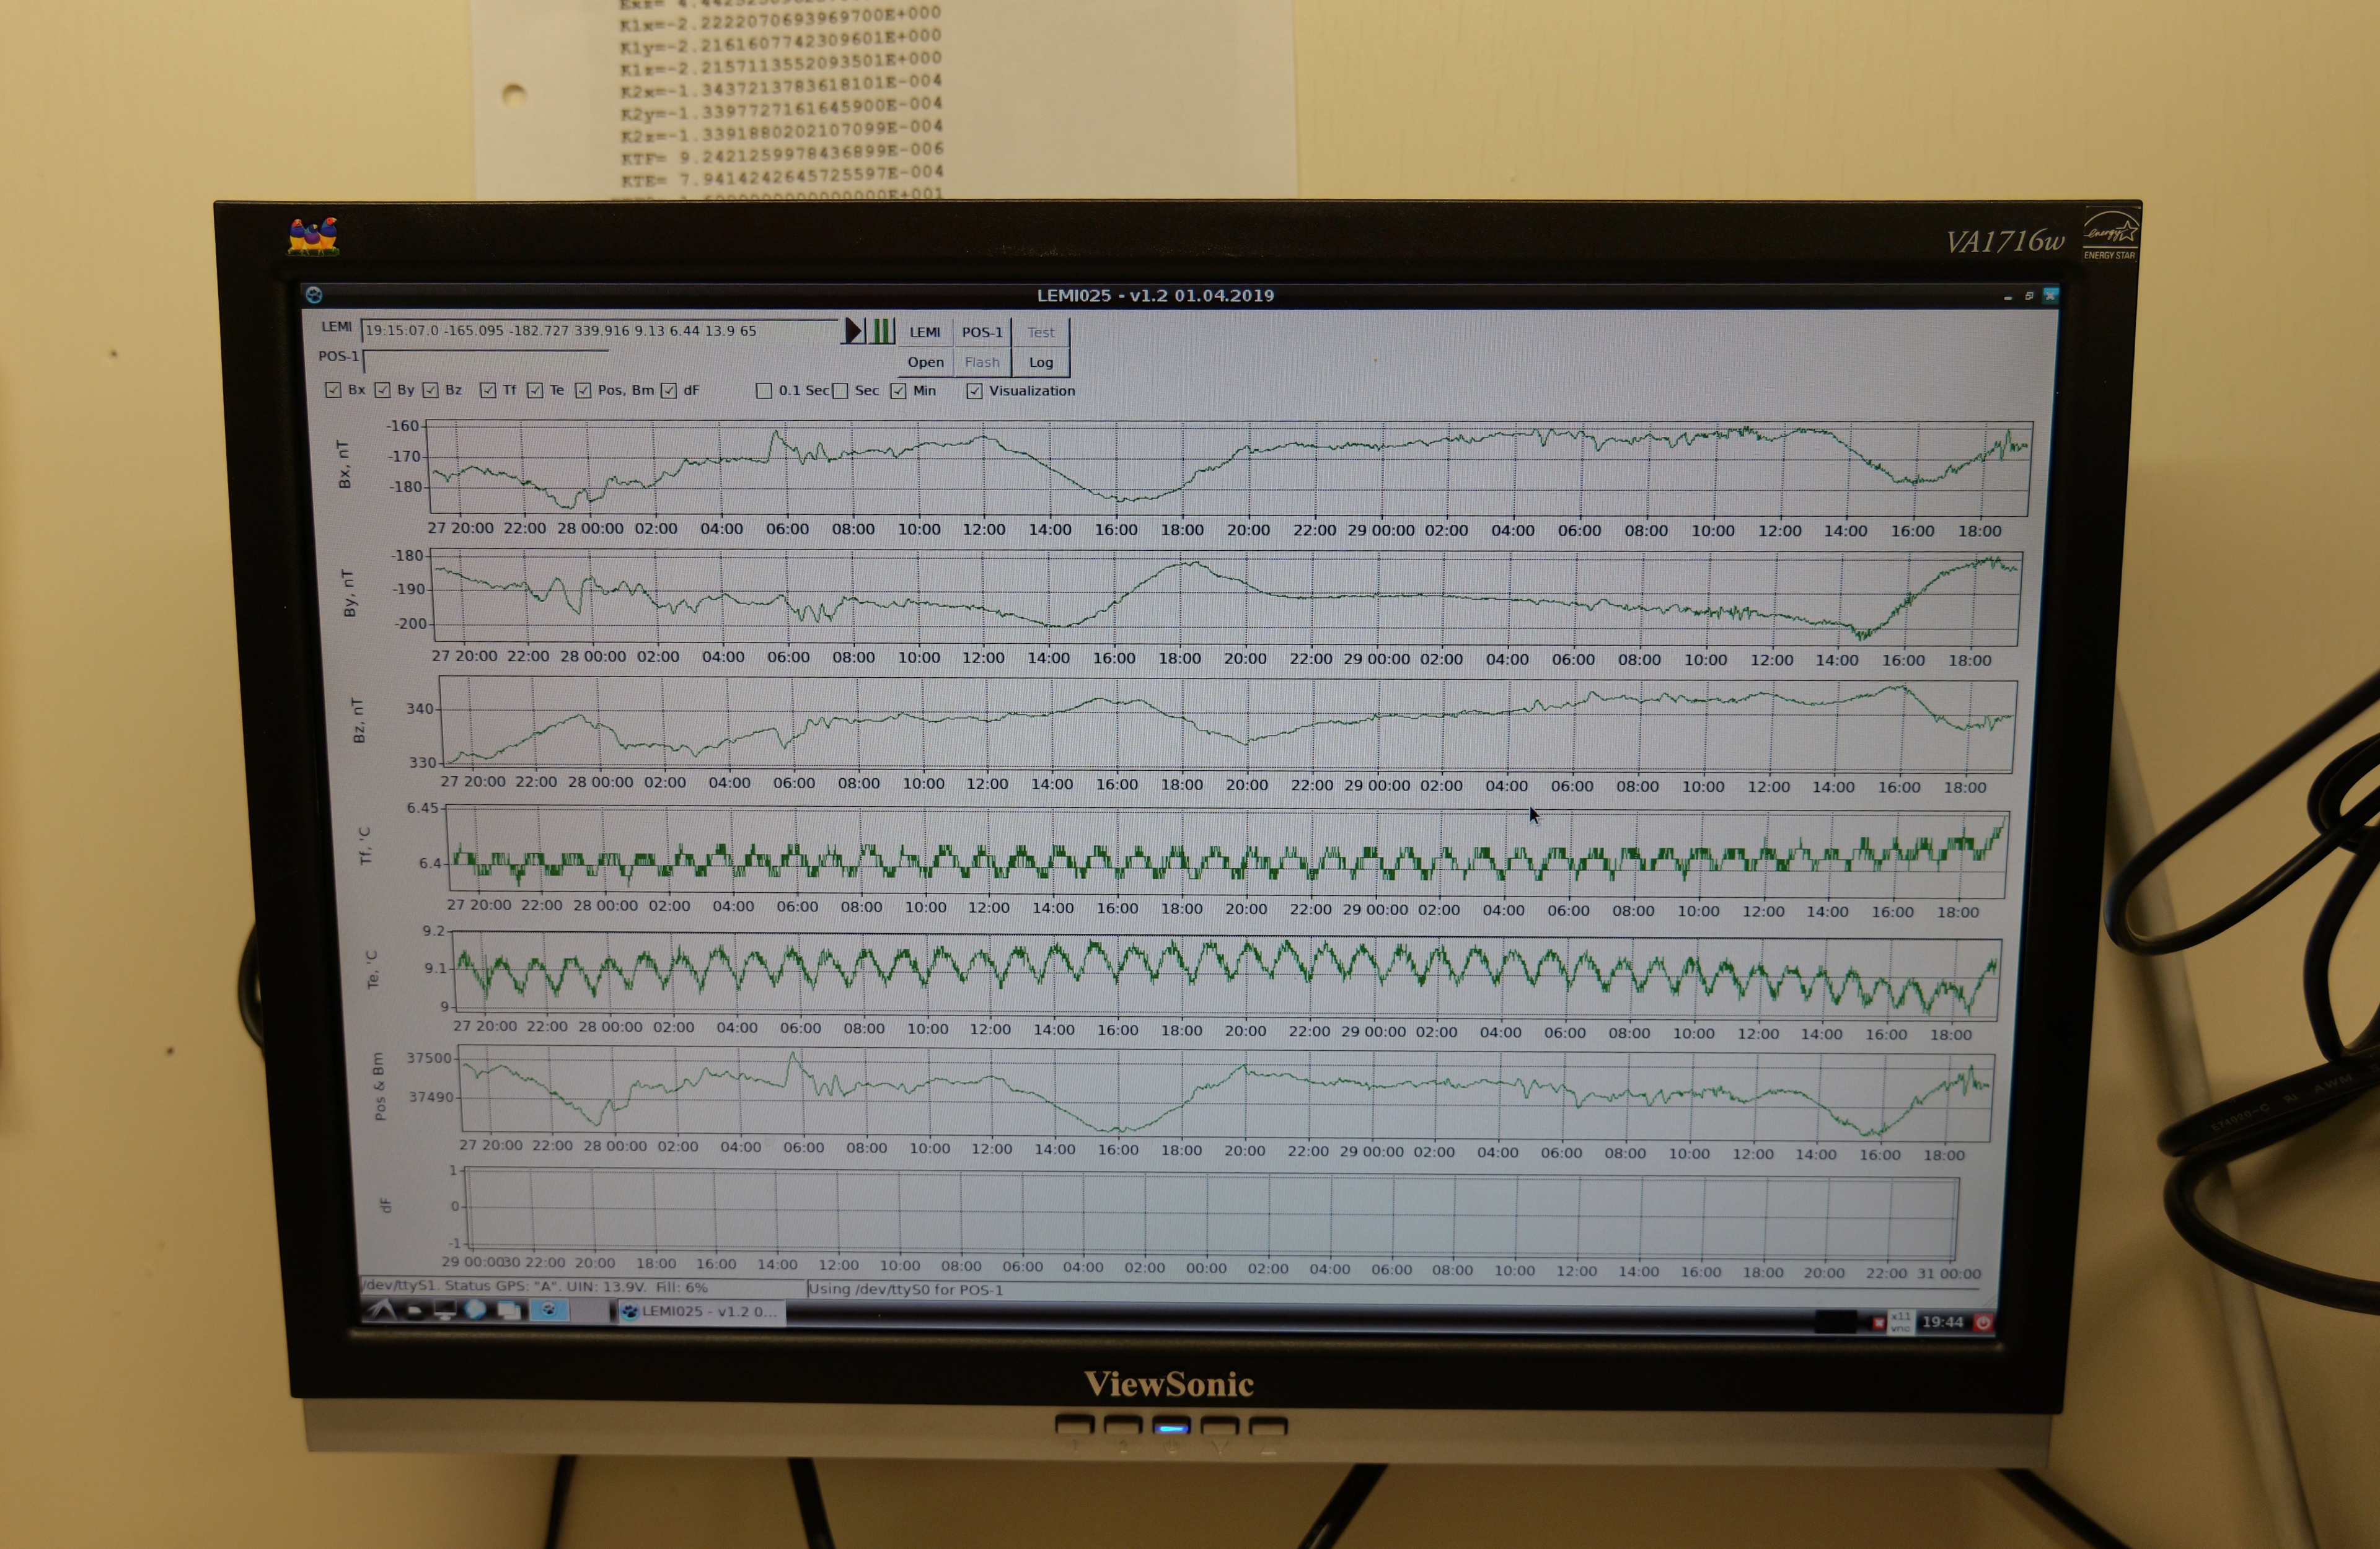This screenshot has height=1549, width=2380.
Task: Uncheck the Bx channel checkbox
Action: click(x=333, y=390)
